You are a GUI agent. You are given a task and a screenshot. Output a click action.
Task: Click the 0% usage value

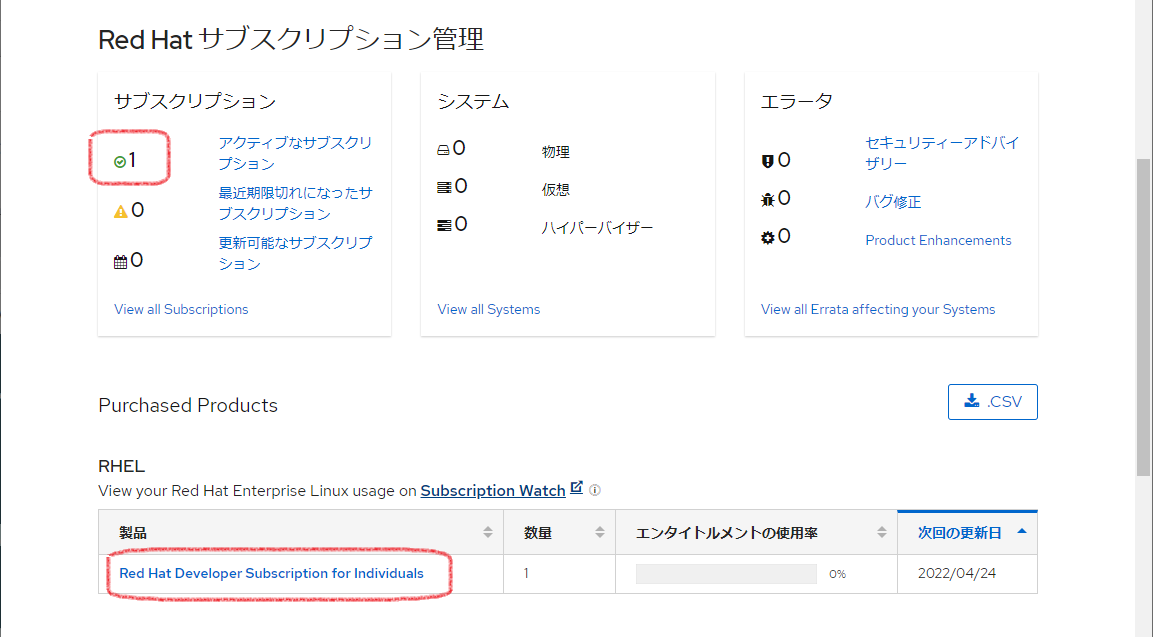point(837,574)
